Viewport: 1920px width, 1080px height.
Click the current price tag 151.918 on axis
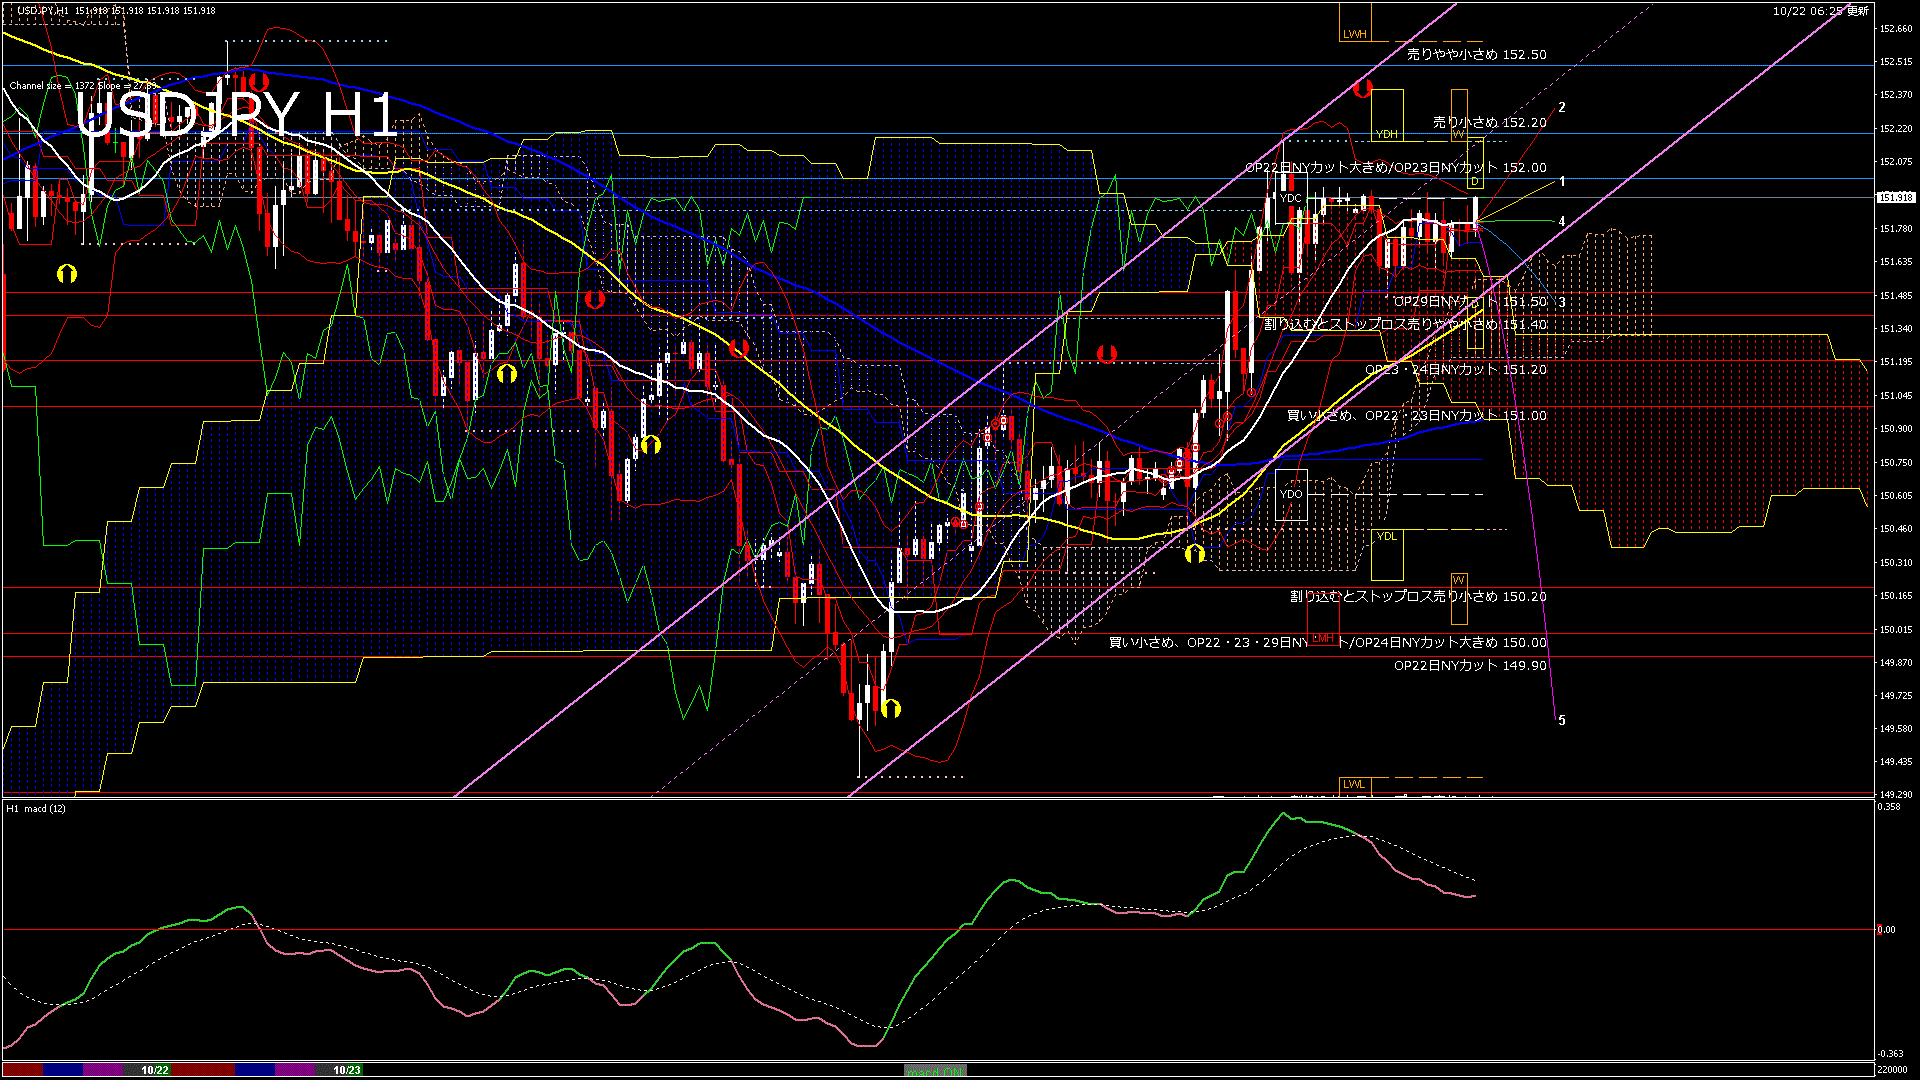coord(1895,197)
